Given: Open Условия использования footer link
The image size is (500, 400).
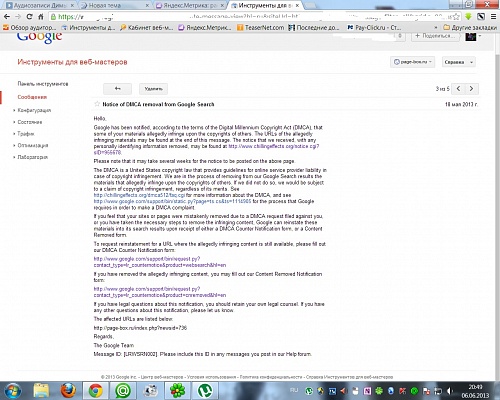Looking at the screenshot, I should [x=211, y=377].
